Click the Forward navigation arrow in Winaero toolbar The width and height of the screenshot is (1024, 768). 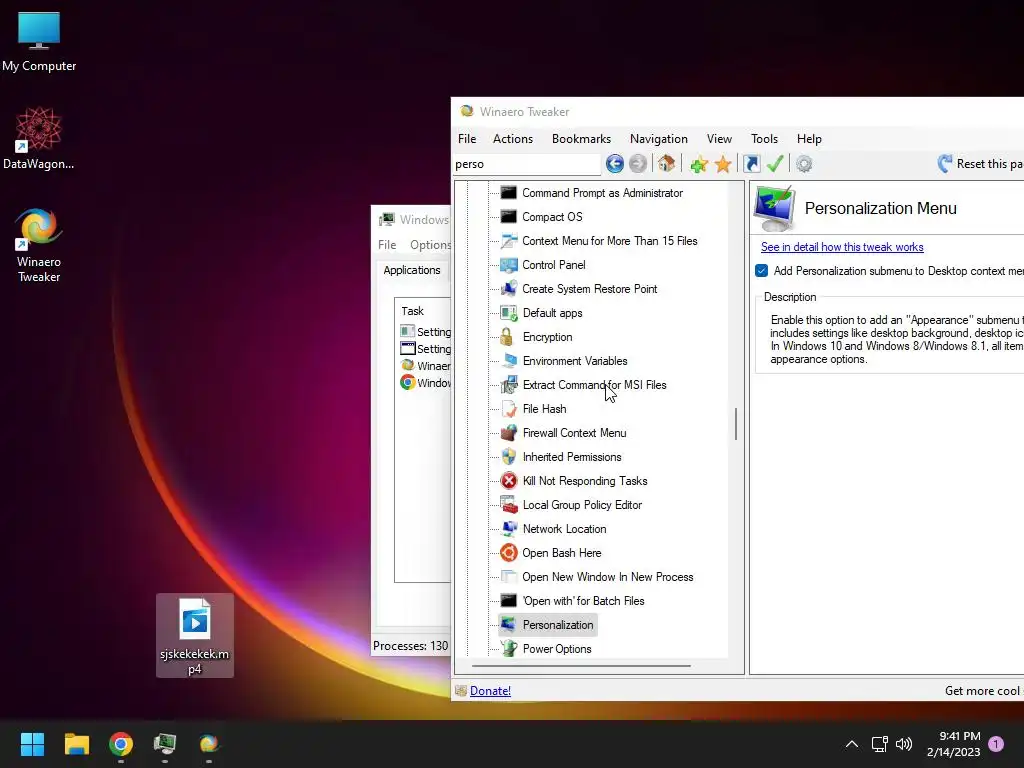coord(638,163)
